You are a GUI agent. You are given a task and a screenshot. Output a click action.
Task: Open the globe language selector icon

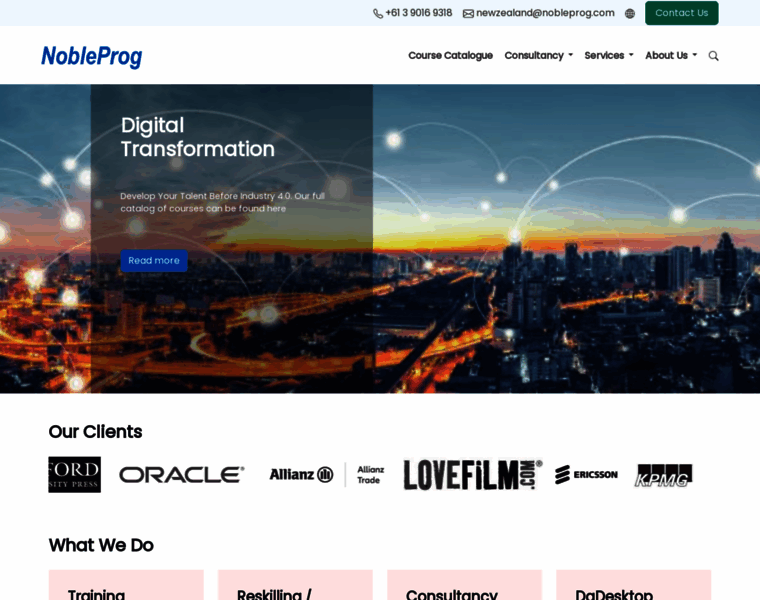pos(630,14)
